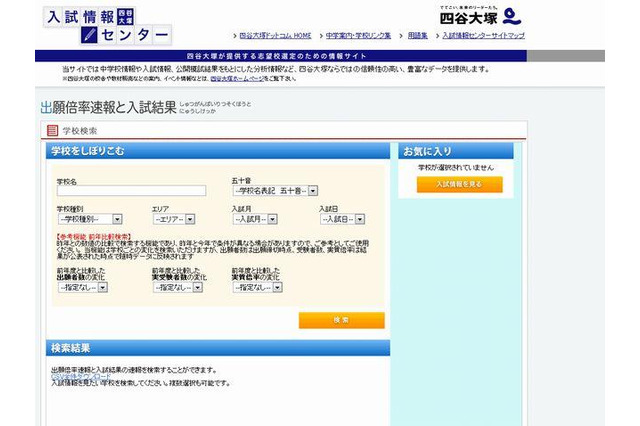
Task: Click the orange 検索 button
Action: (342, 320)
